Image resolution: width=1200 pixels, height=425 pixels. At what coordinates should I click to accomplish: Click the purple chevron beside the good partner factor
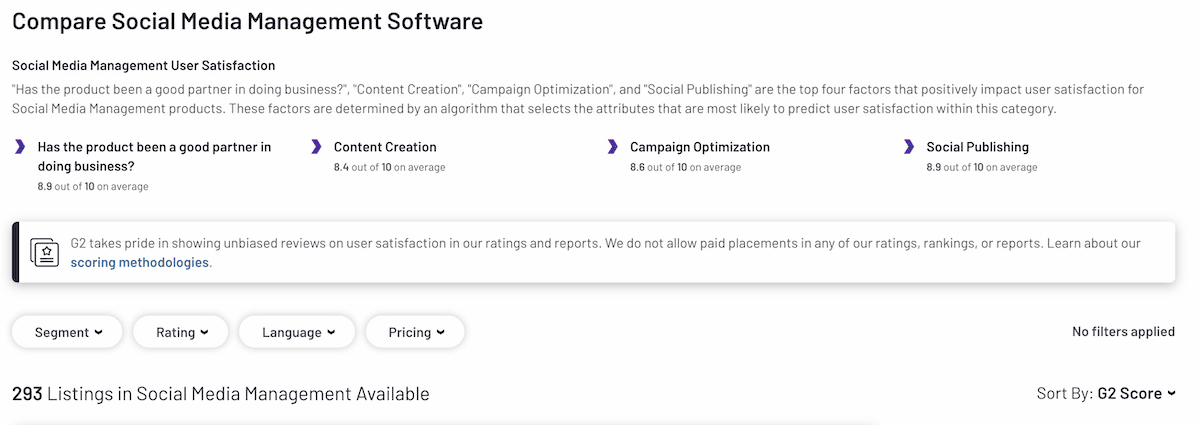click(x=20, y=147)
